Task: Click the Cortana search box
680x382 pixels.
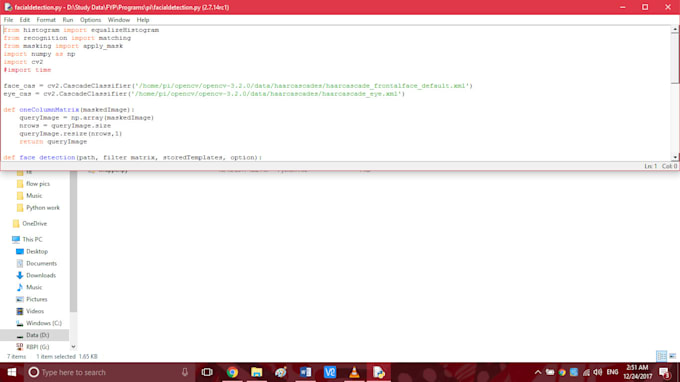Action: pos(108,372)
